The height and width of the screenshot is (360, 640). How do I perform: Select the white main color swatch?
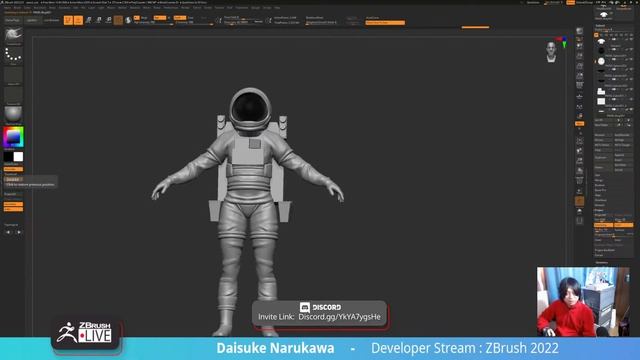point(18,157)
